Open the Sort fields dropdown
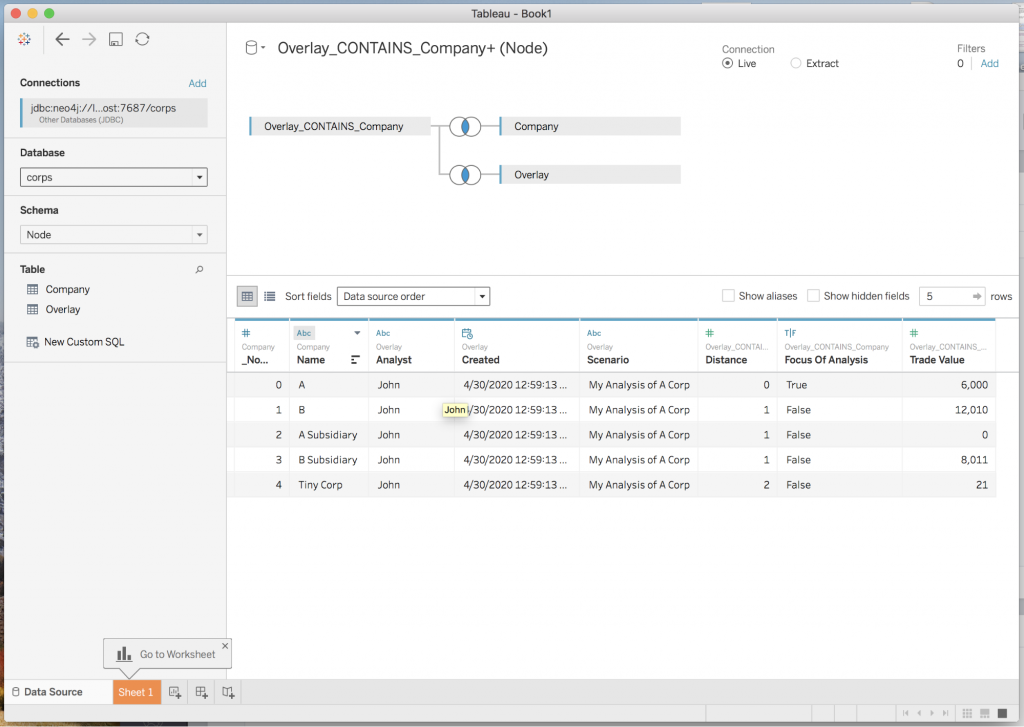1024x727 pixels. [413, 296]
